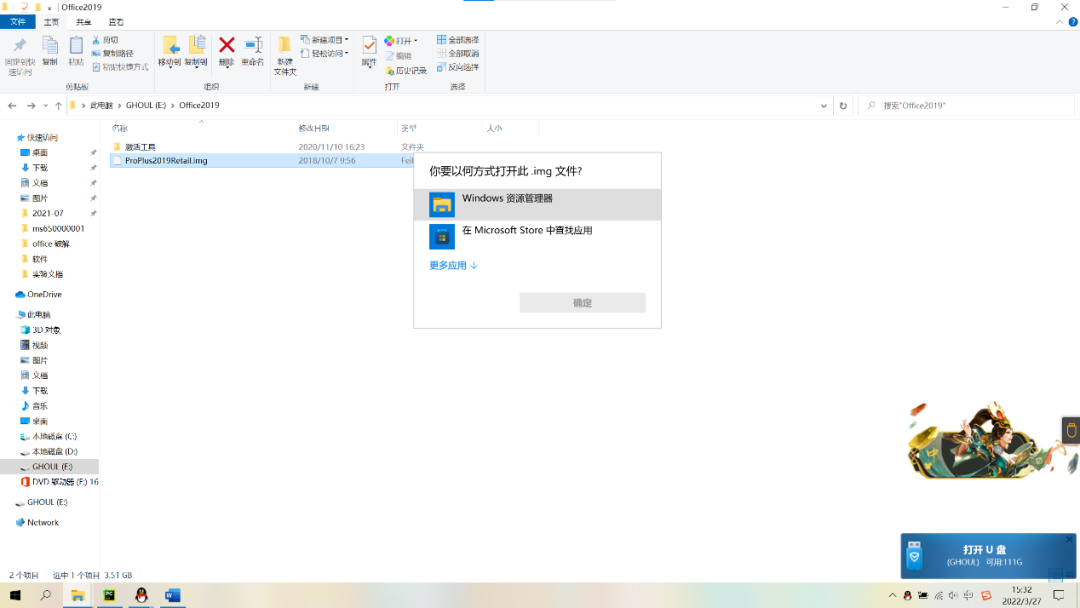Choose Find app in Microsoft Store

(x=537, y=236)
